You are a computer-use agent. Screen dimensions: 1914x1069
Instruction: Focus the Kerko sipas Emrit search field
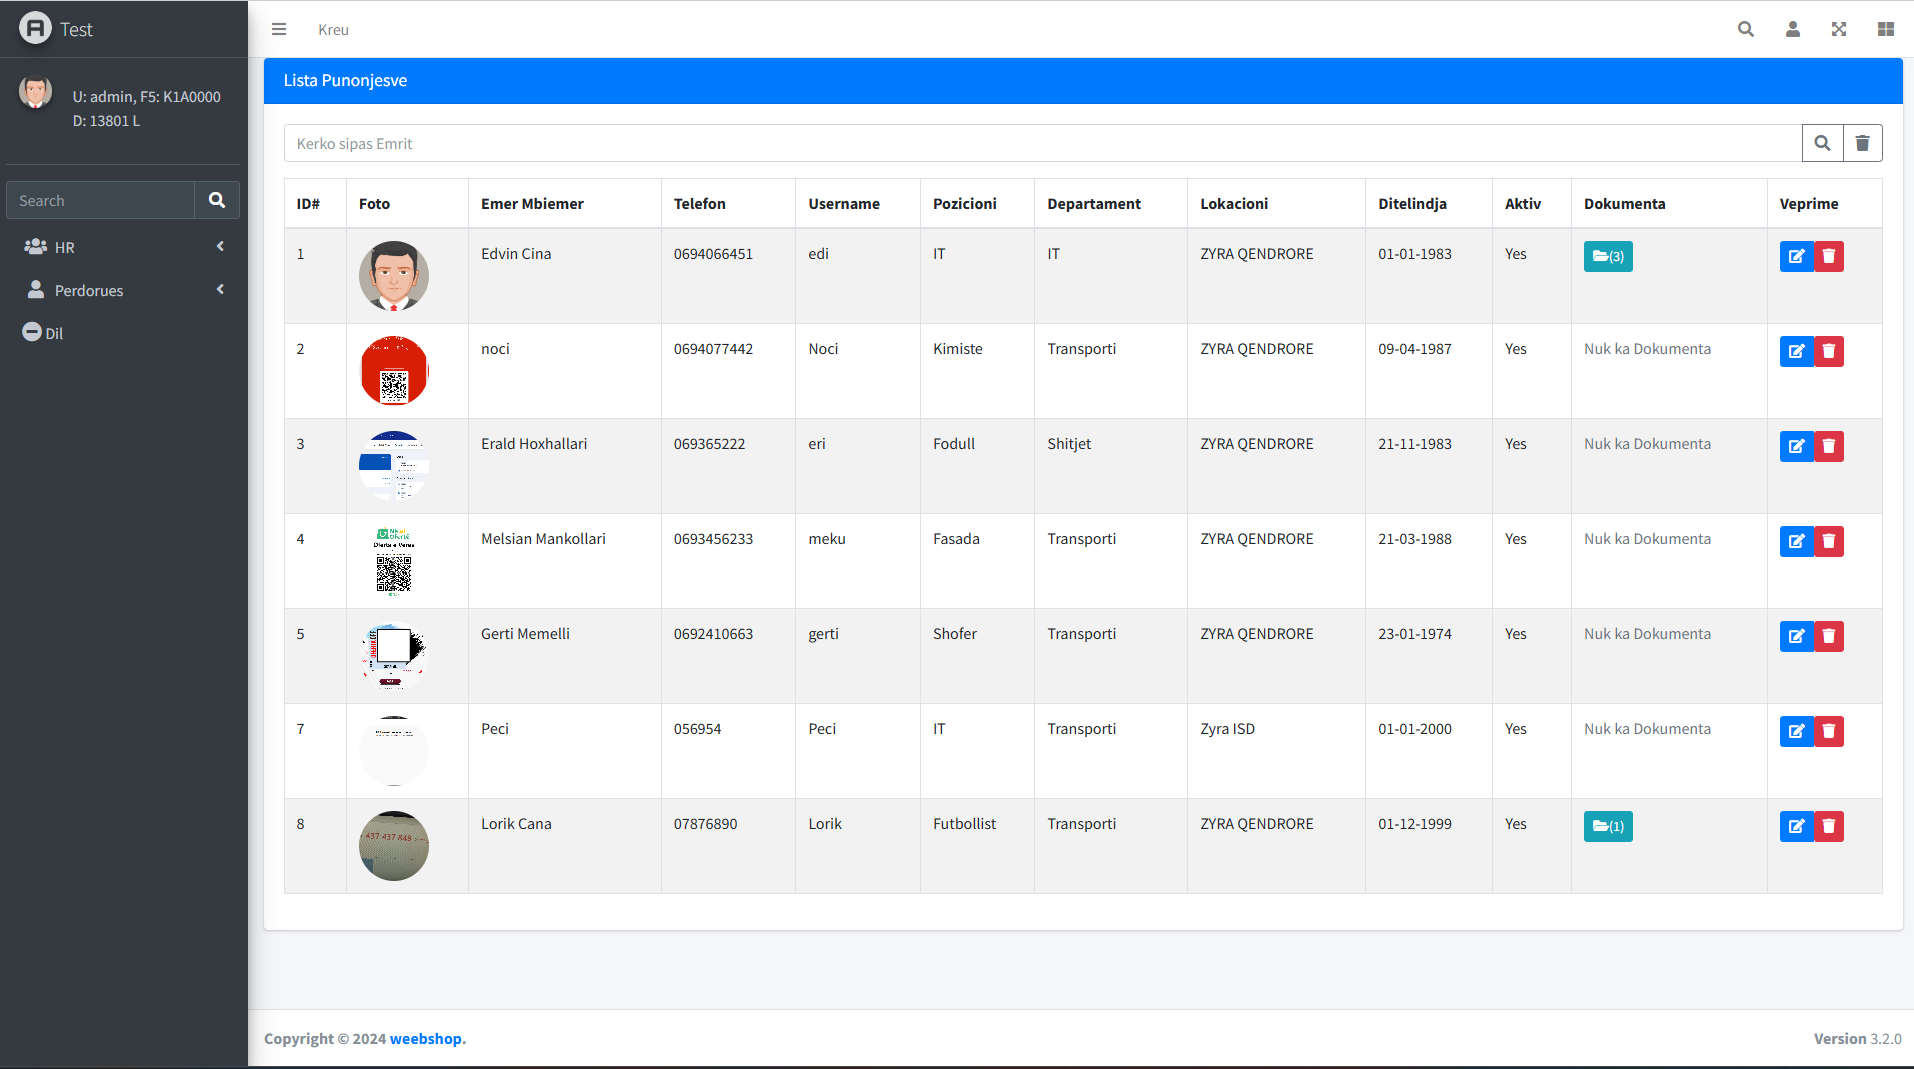coord(1042,143)
